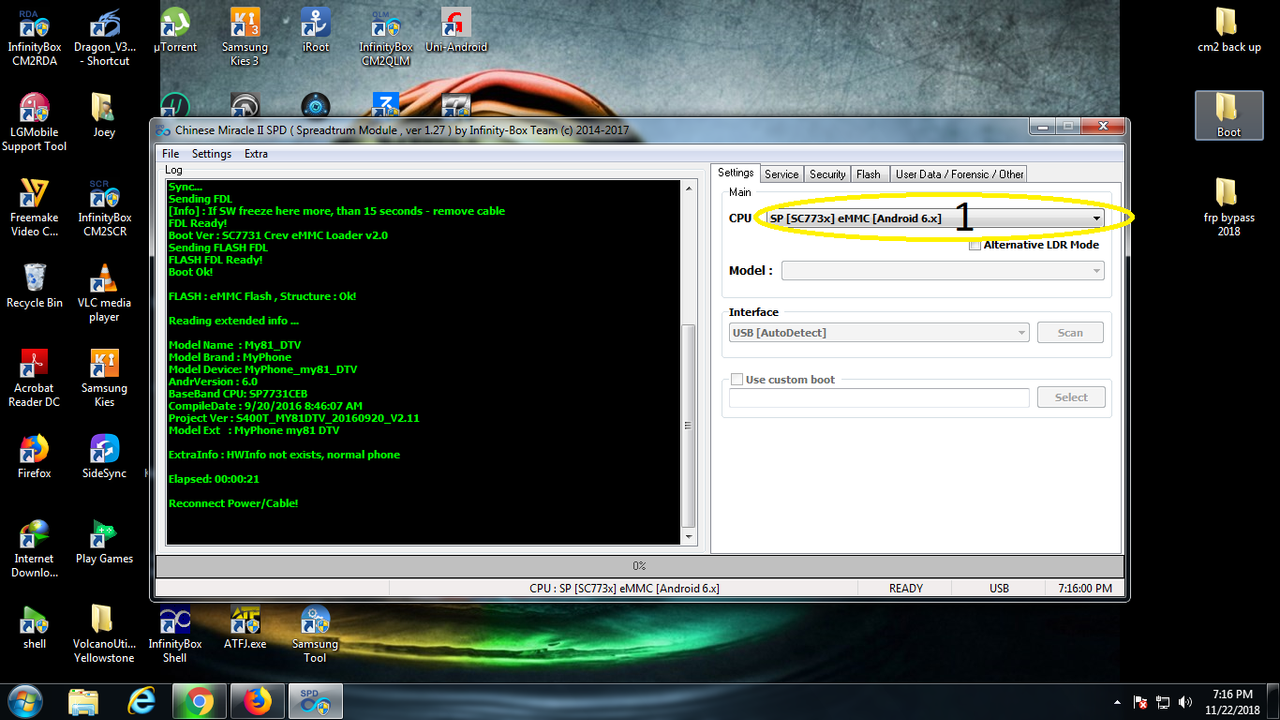Select the Boot folder on desktop
The image size is (1280, 720).
tap(1229, 115)
